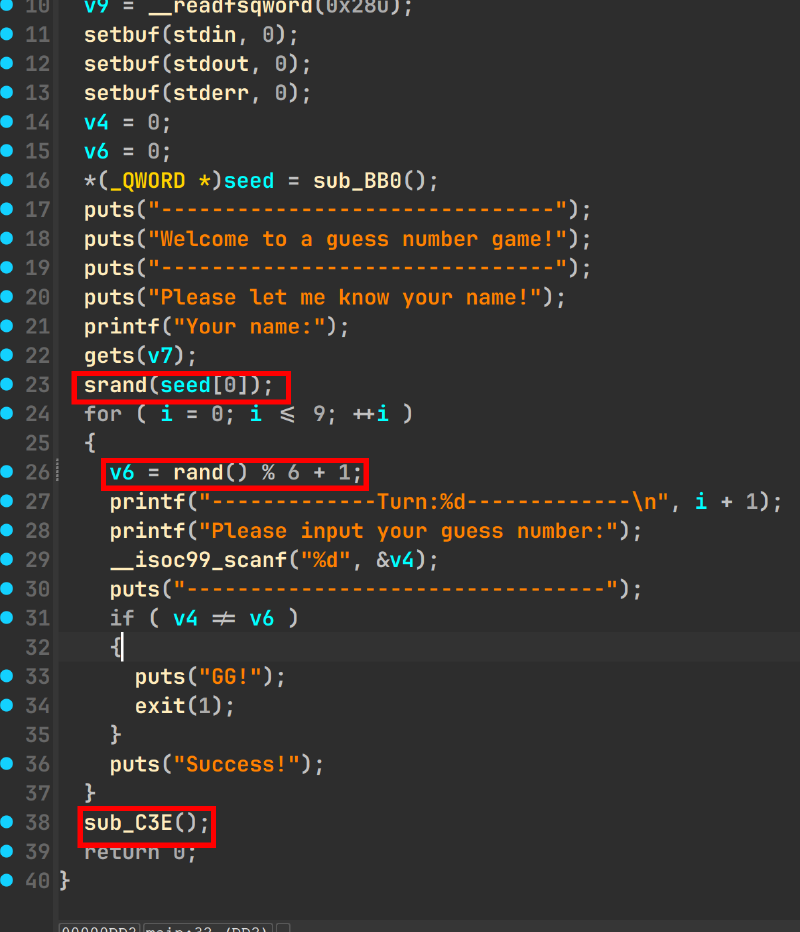Viewport: 800px width, 932px height.
Task: Click the seed variable on line 23
Action: (185, 386)
